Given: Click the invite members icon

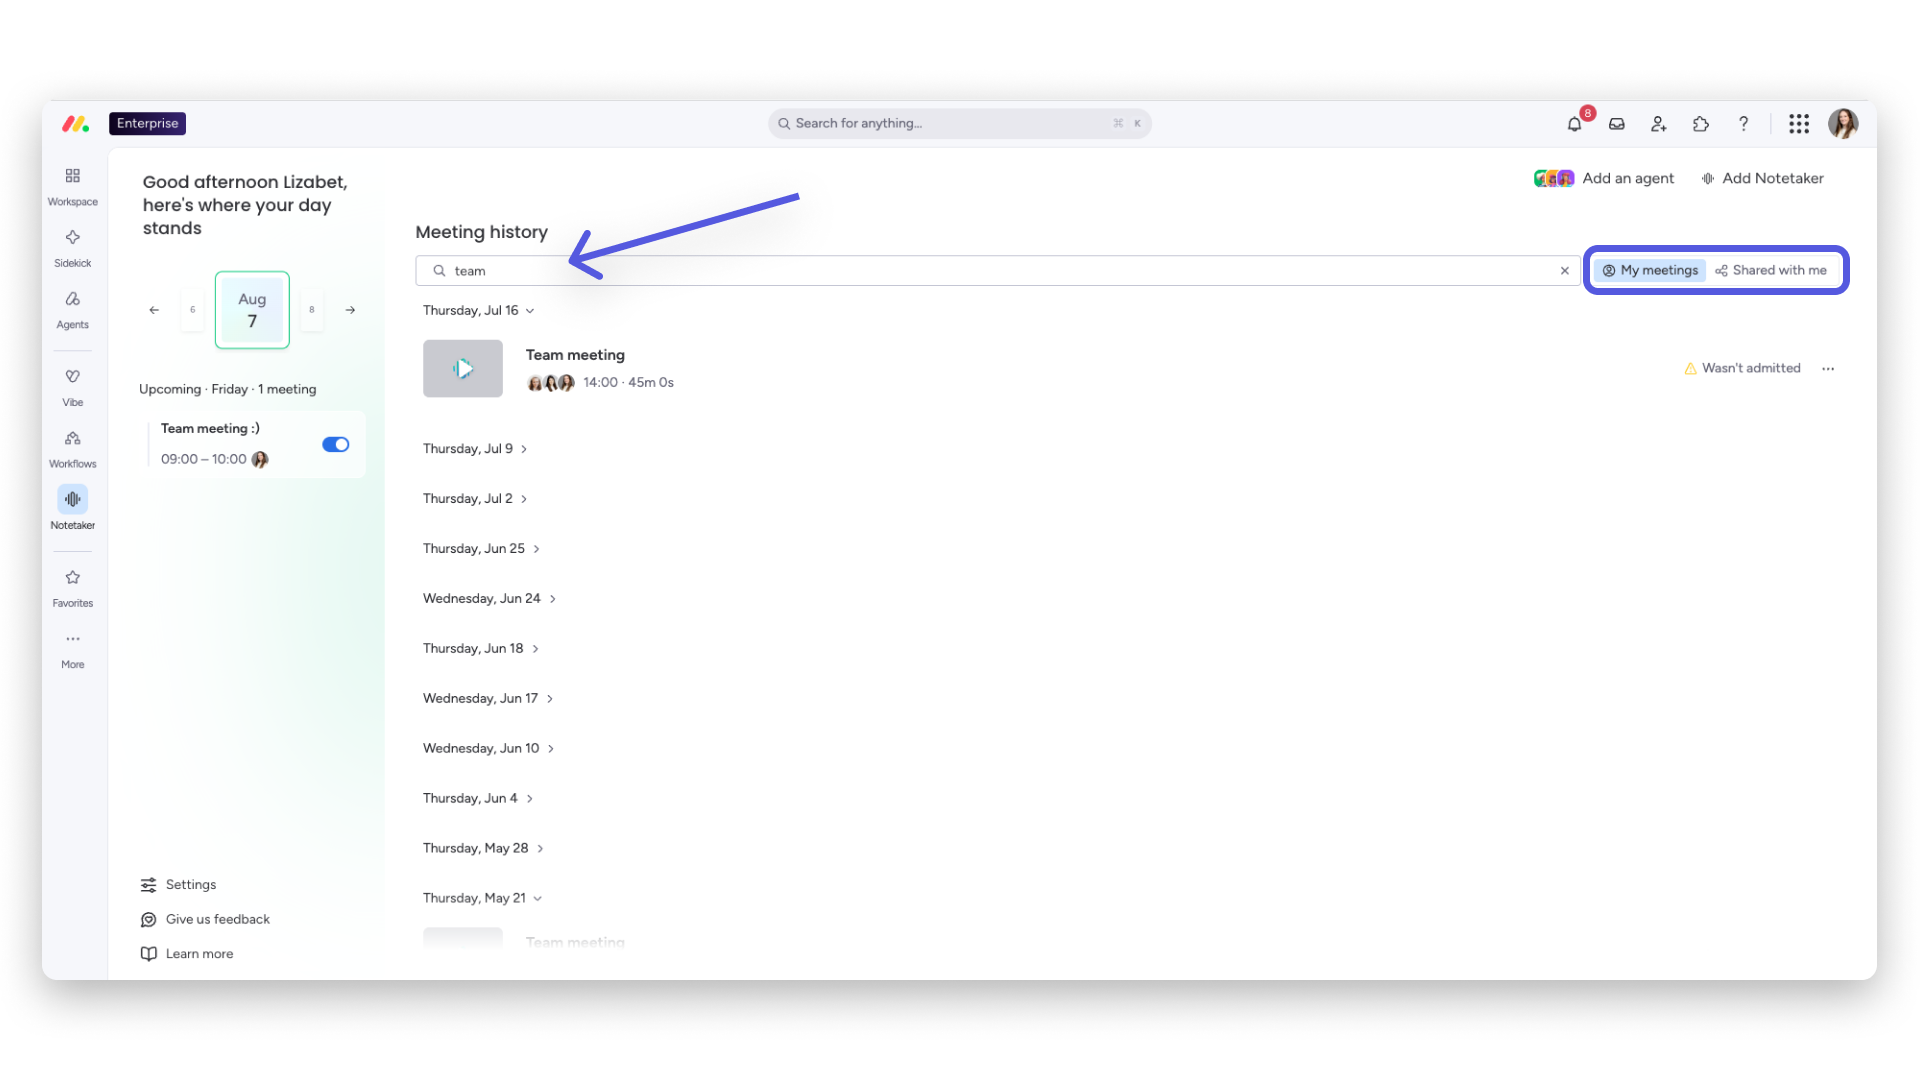Looking at the screenshot, I should pos(1658,124).
